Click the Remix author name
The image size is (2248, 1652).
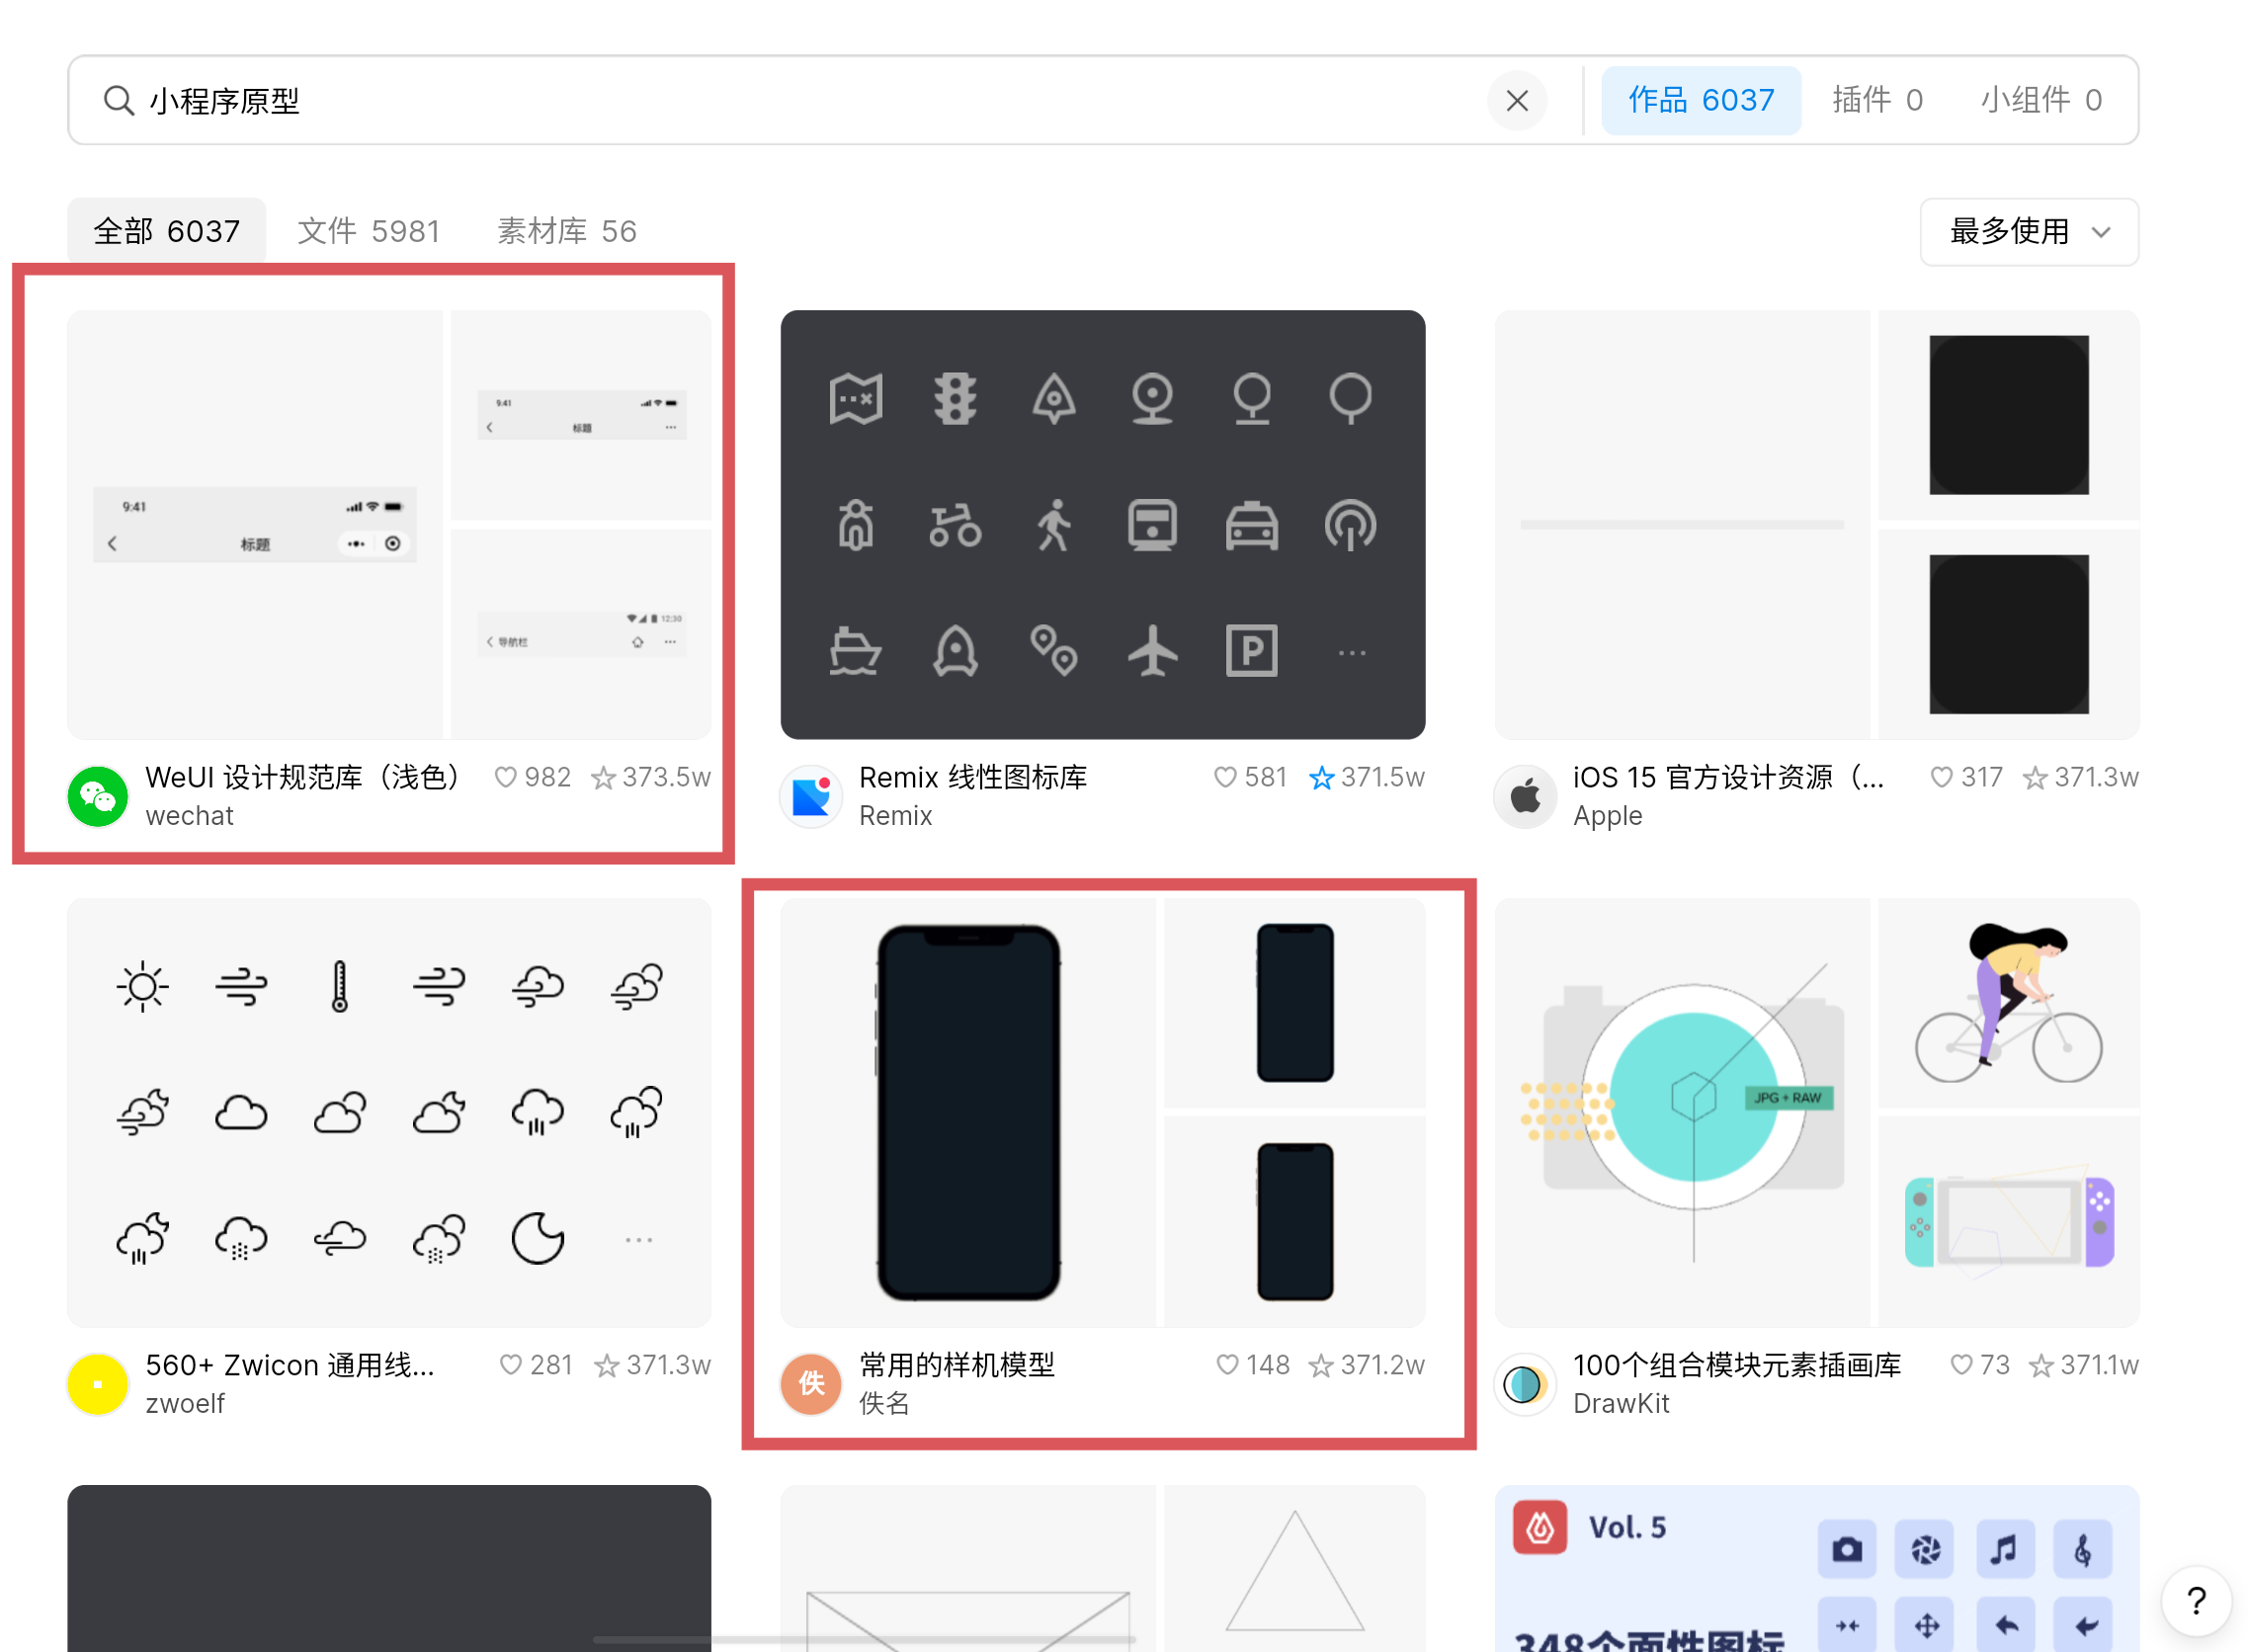point(895,816)
